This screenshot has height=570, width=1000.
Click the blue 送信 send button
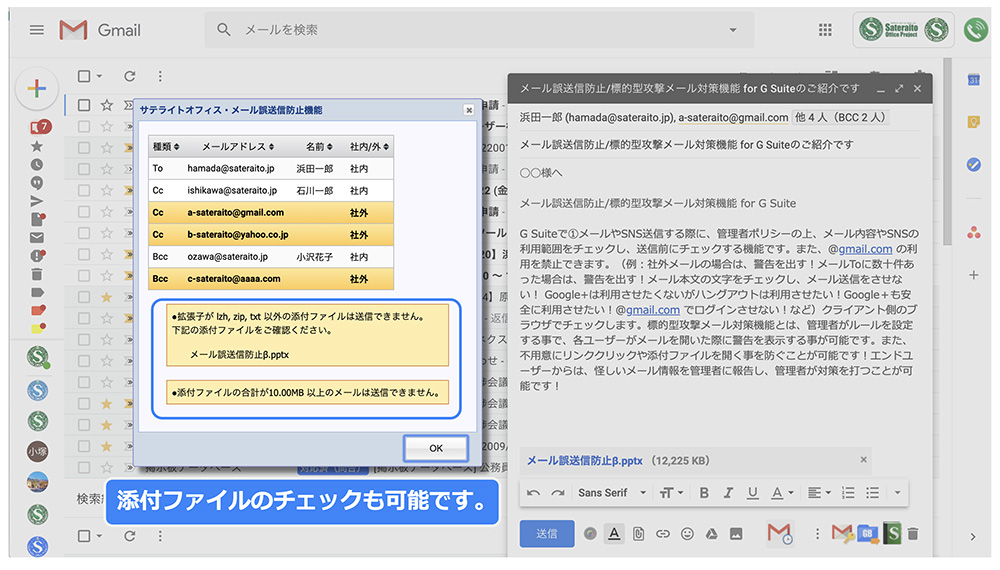coord(546,534)
